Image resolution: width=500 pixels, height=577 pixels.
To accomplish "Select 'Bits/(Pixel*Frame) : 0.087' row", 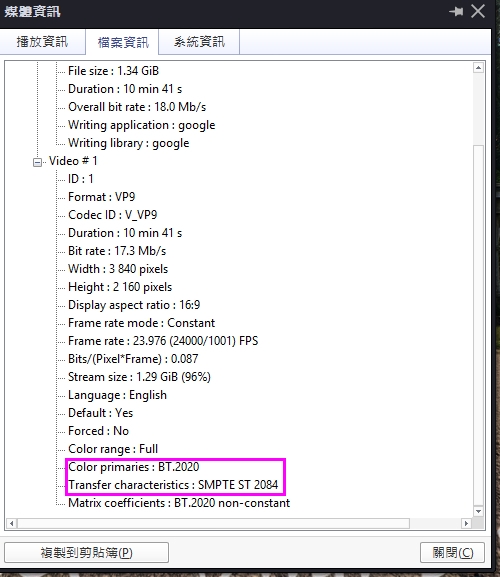I will [133, 359].
